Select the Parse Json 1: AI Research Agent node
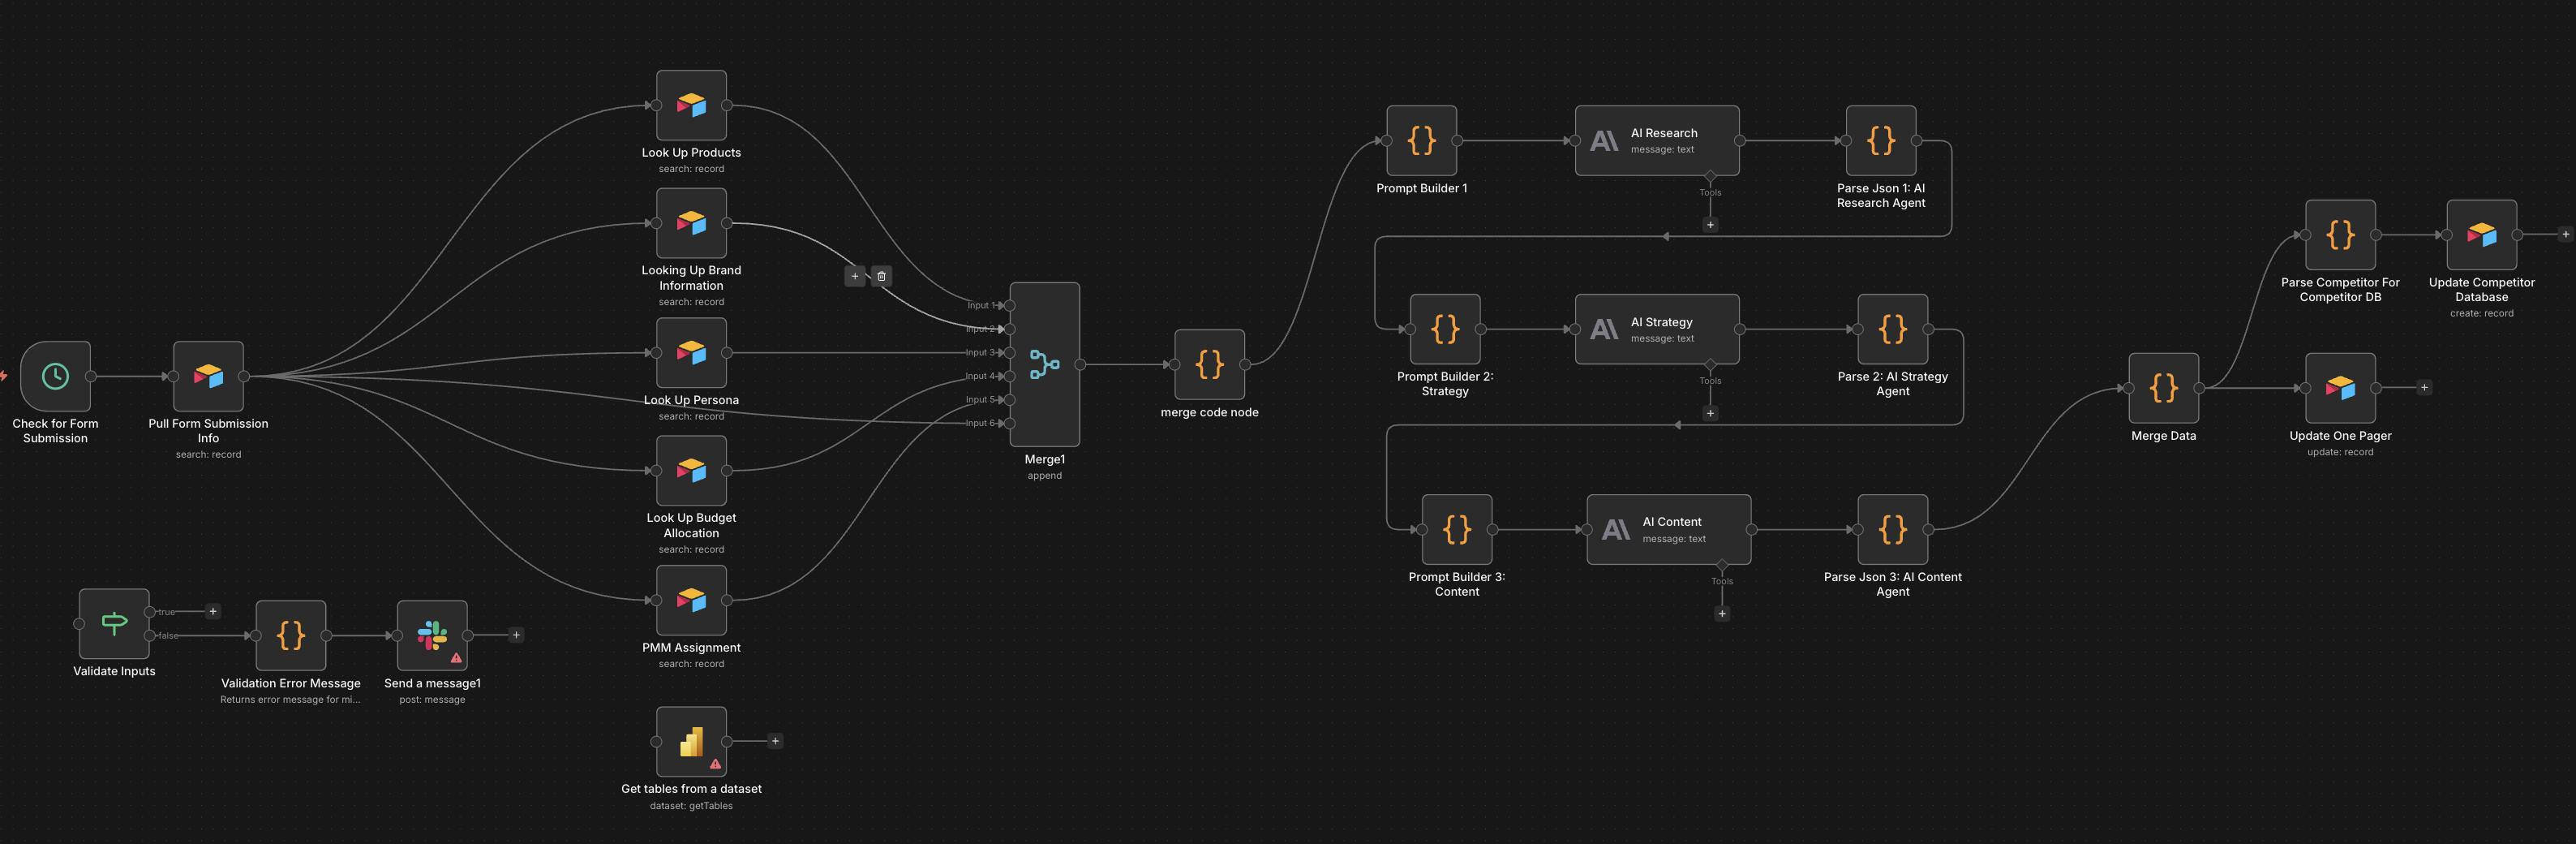Screen dimensions: 2576x844 click(x=1880, y=141)
